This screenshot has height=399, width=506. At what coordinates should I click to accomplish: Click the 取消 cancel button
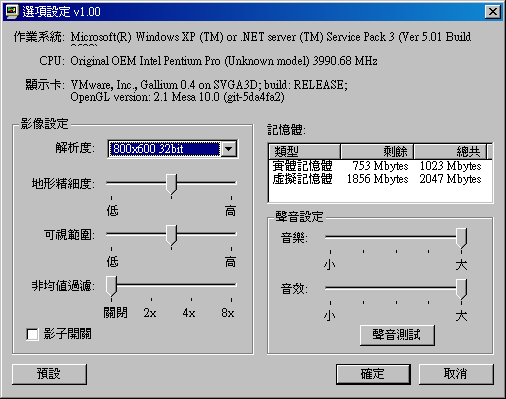click(x=456, y=374)
